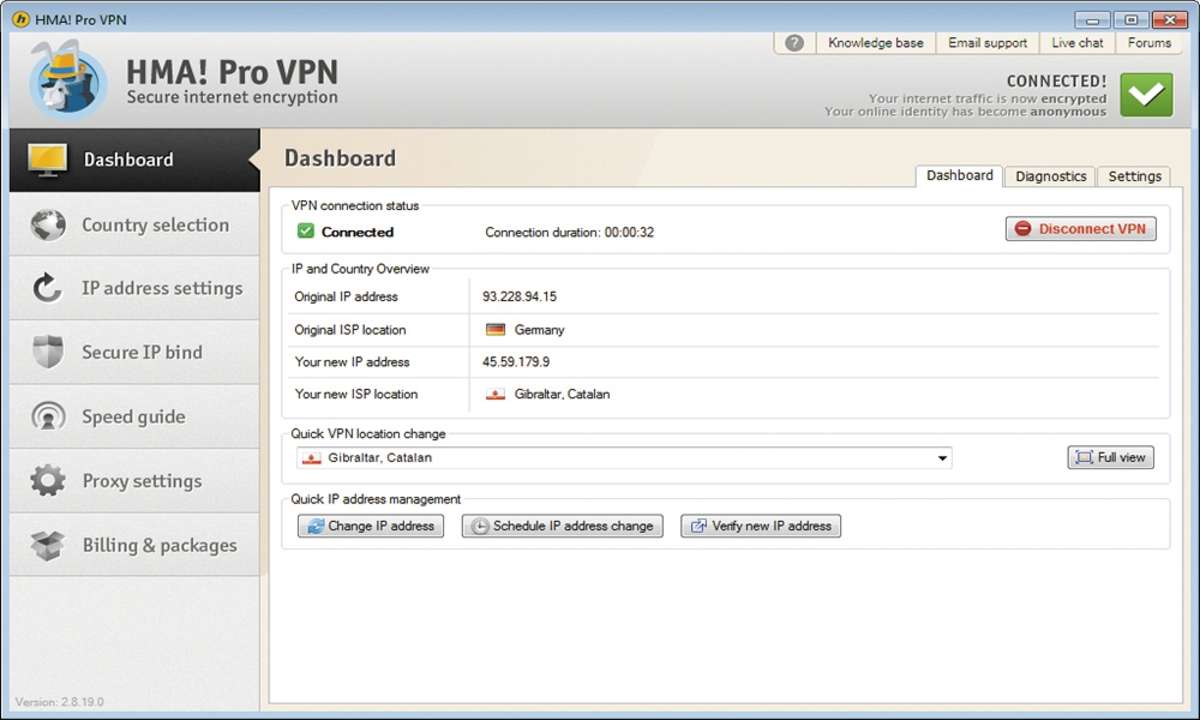Image resolution: width=1200 pixels, height=720 pixels.
Task: Click the green connected checkmark icon at top right
Action: click(x=1146, y=95)
